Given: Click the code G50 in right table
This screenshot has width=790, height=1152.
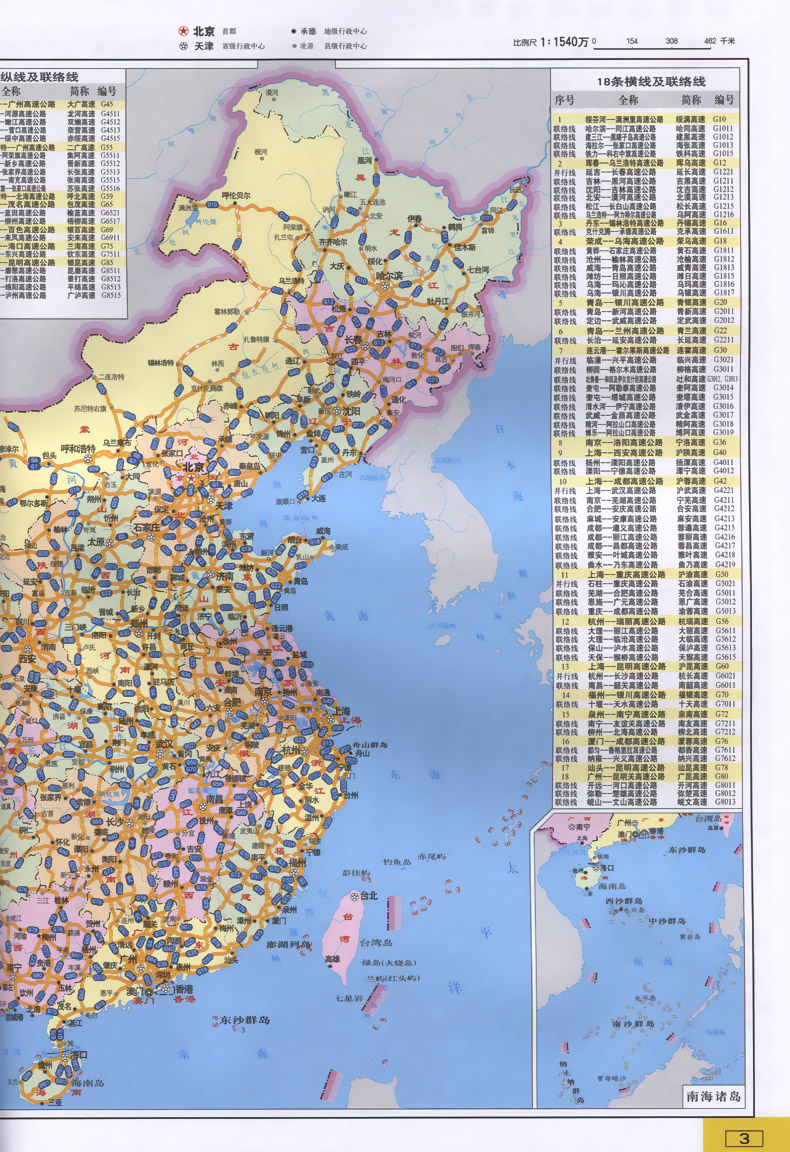Looking at the screenshot, I should pyautogui.click(x=721, y=575).
